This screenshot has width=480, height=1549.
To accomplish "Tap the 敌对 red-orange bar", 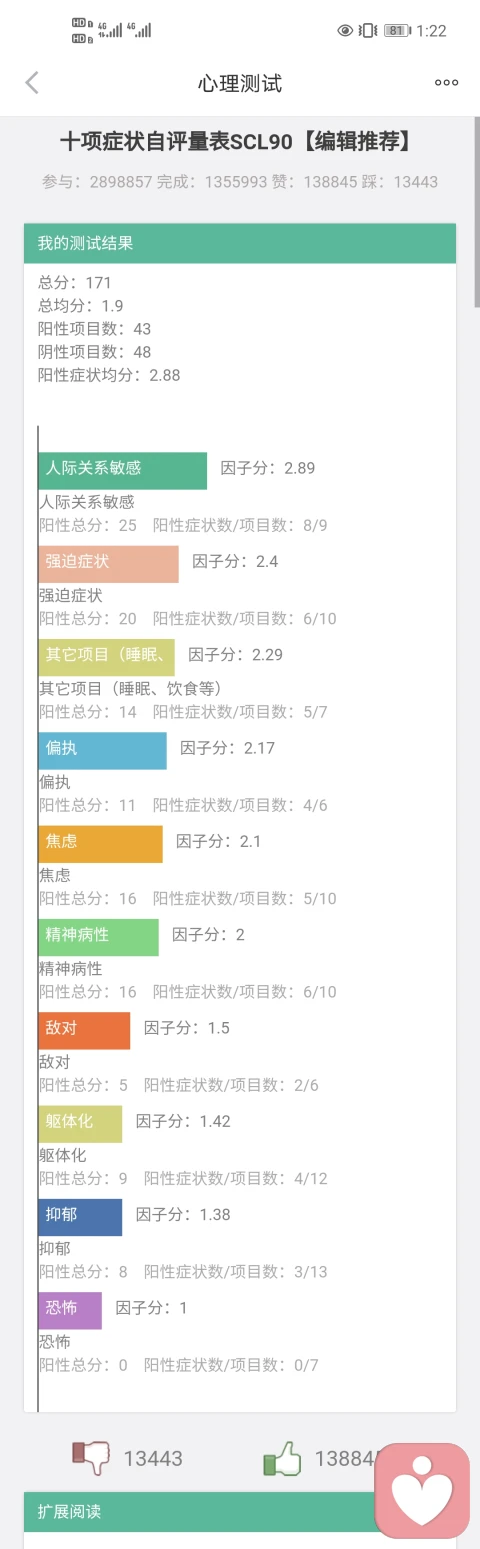I will (85, 1030).
